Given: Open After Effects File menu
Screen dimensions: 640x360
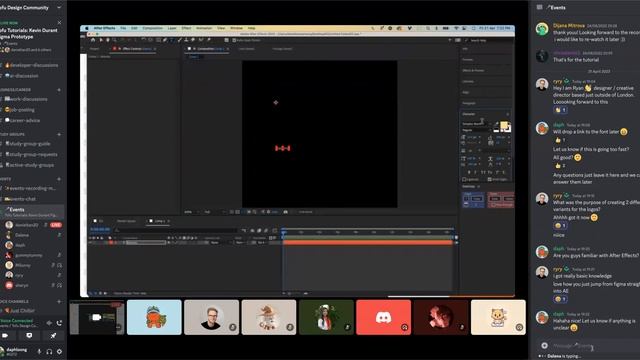Looking at the screenshot, I should coord(123,28).
